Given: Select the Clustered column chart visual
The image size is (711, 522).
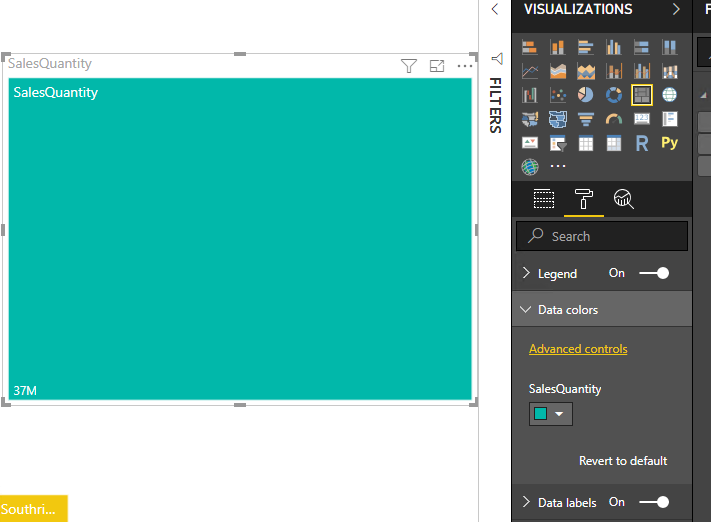Looking at the screenshot, I should pos(614,47).
